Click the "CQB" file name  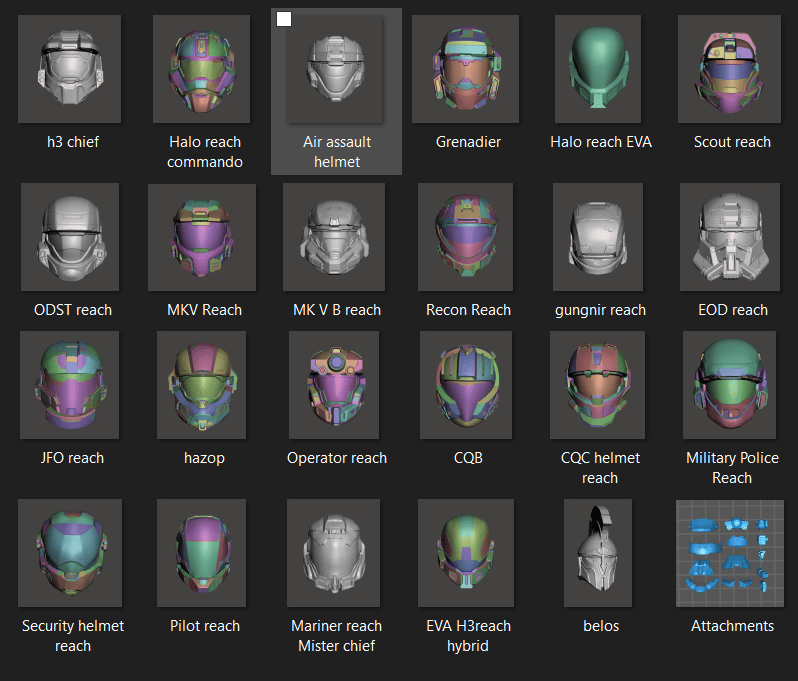point(468,458)
